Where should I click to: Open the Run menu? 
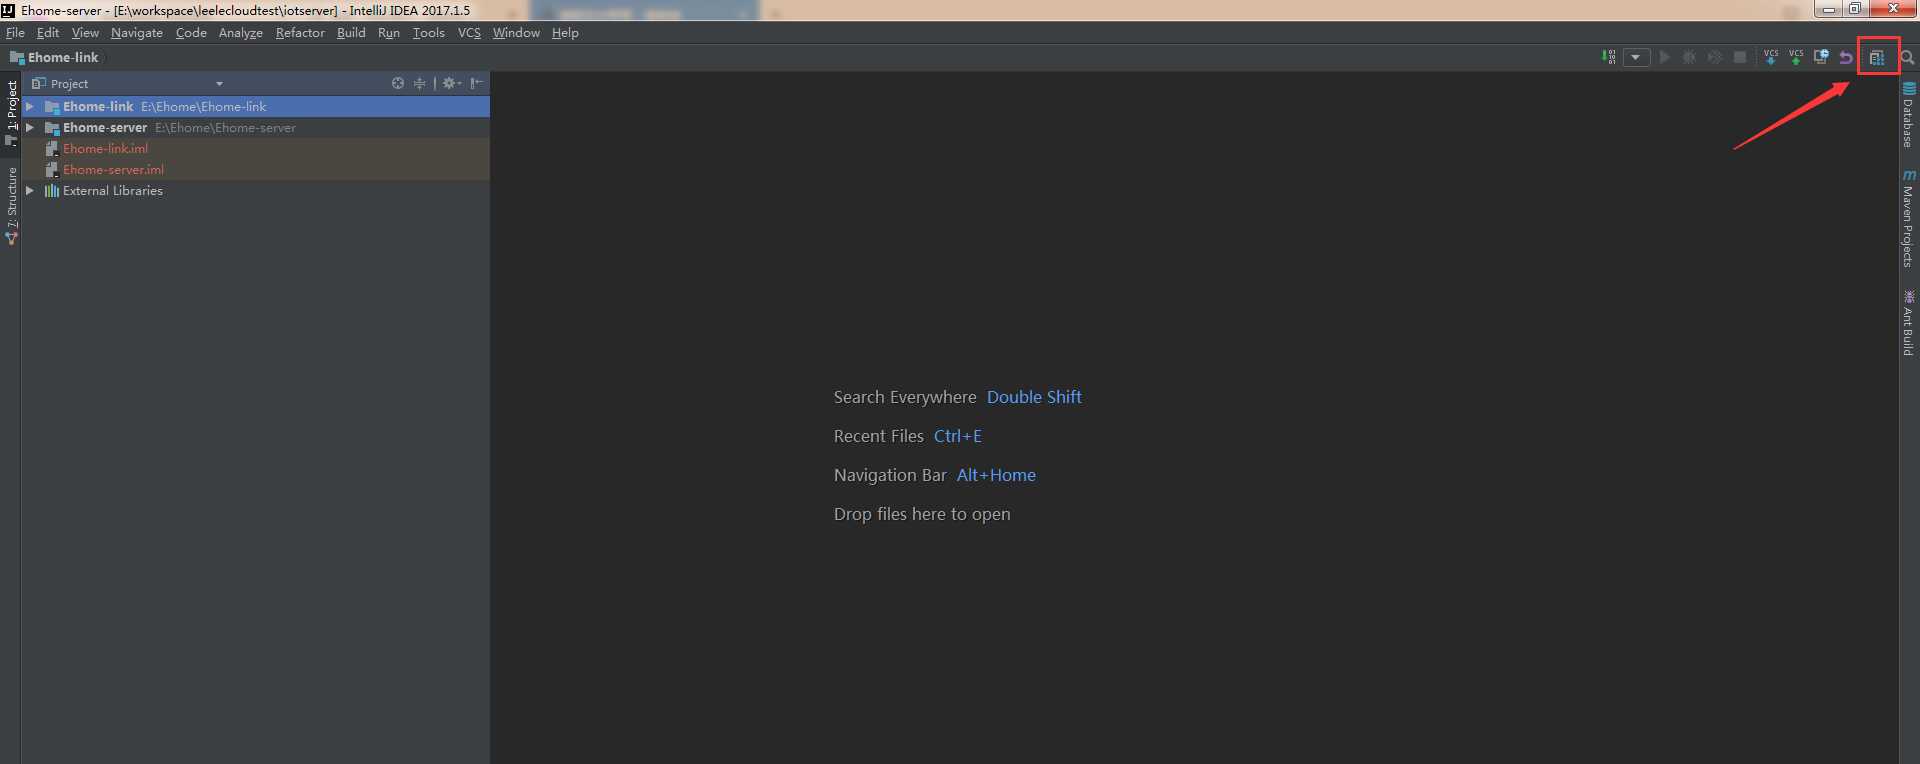389,32
